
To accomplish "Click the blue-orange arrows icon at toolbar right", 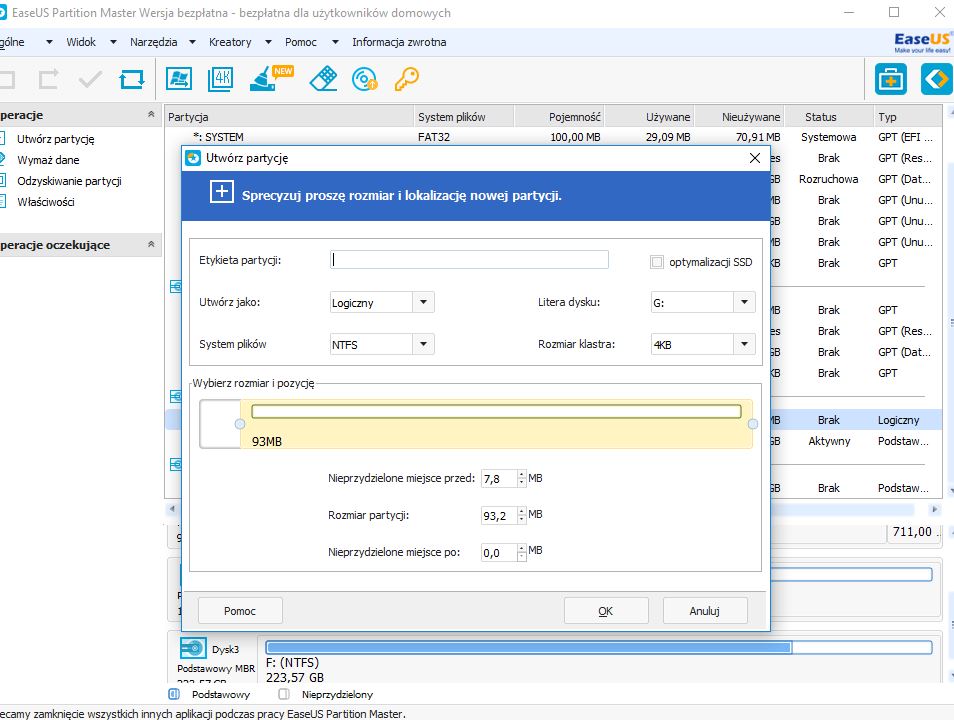I will tap(935, 78).
